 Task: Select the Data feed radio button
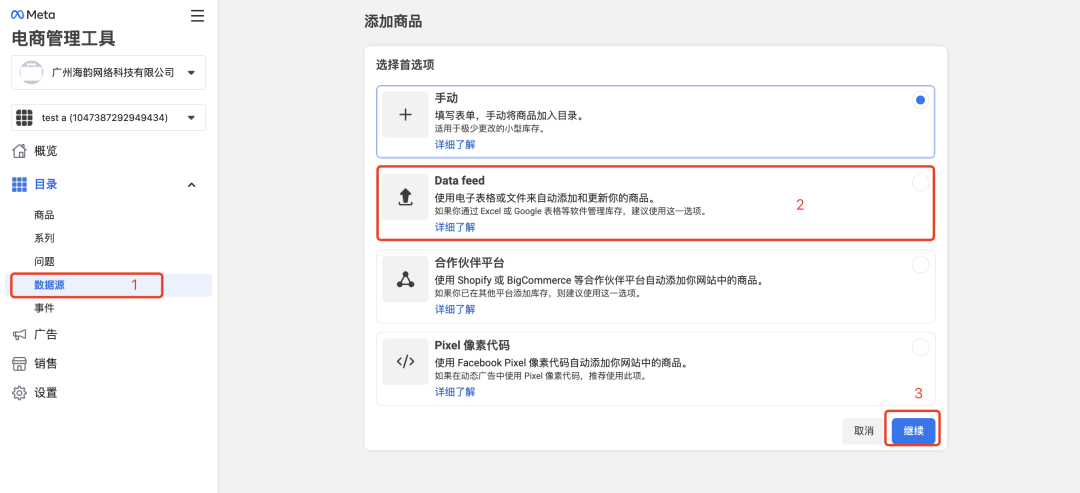920,182
